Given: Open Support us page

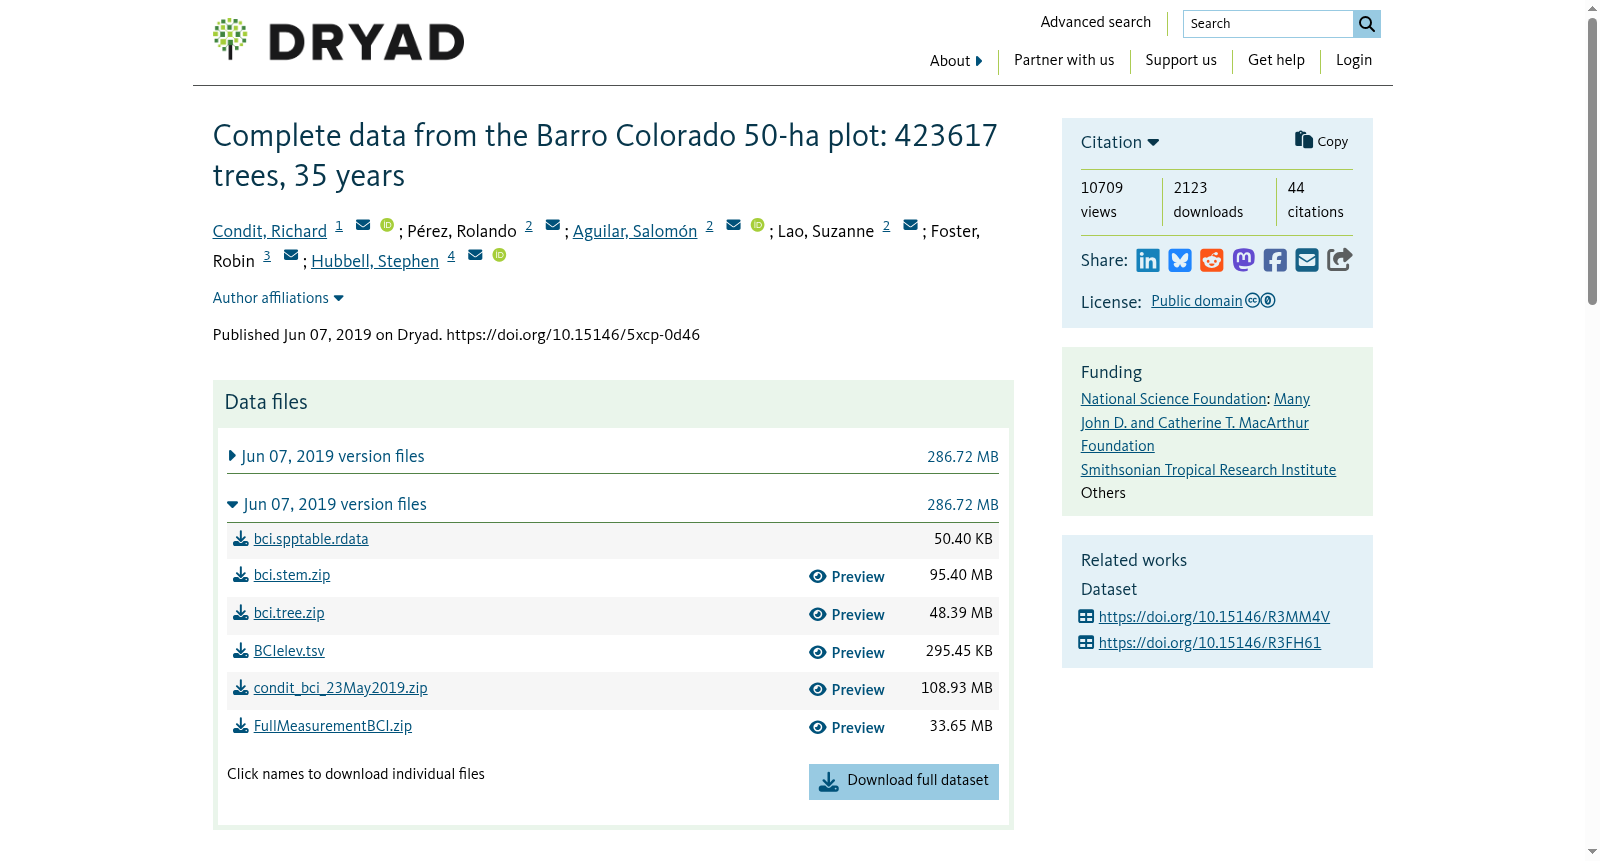Looking at the screenshot, I should point(1181,60).
